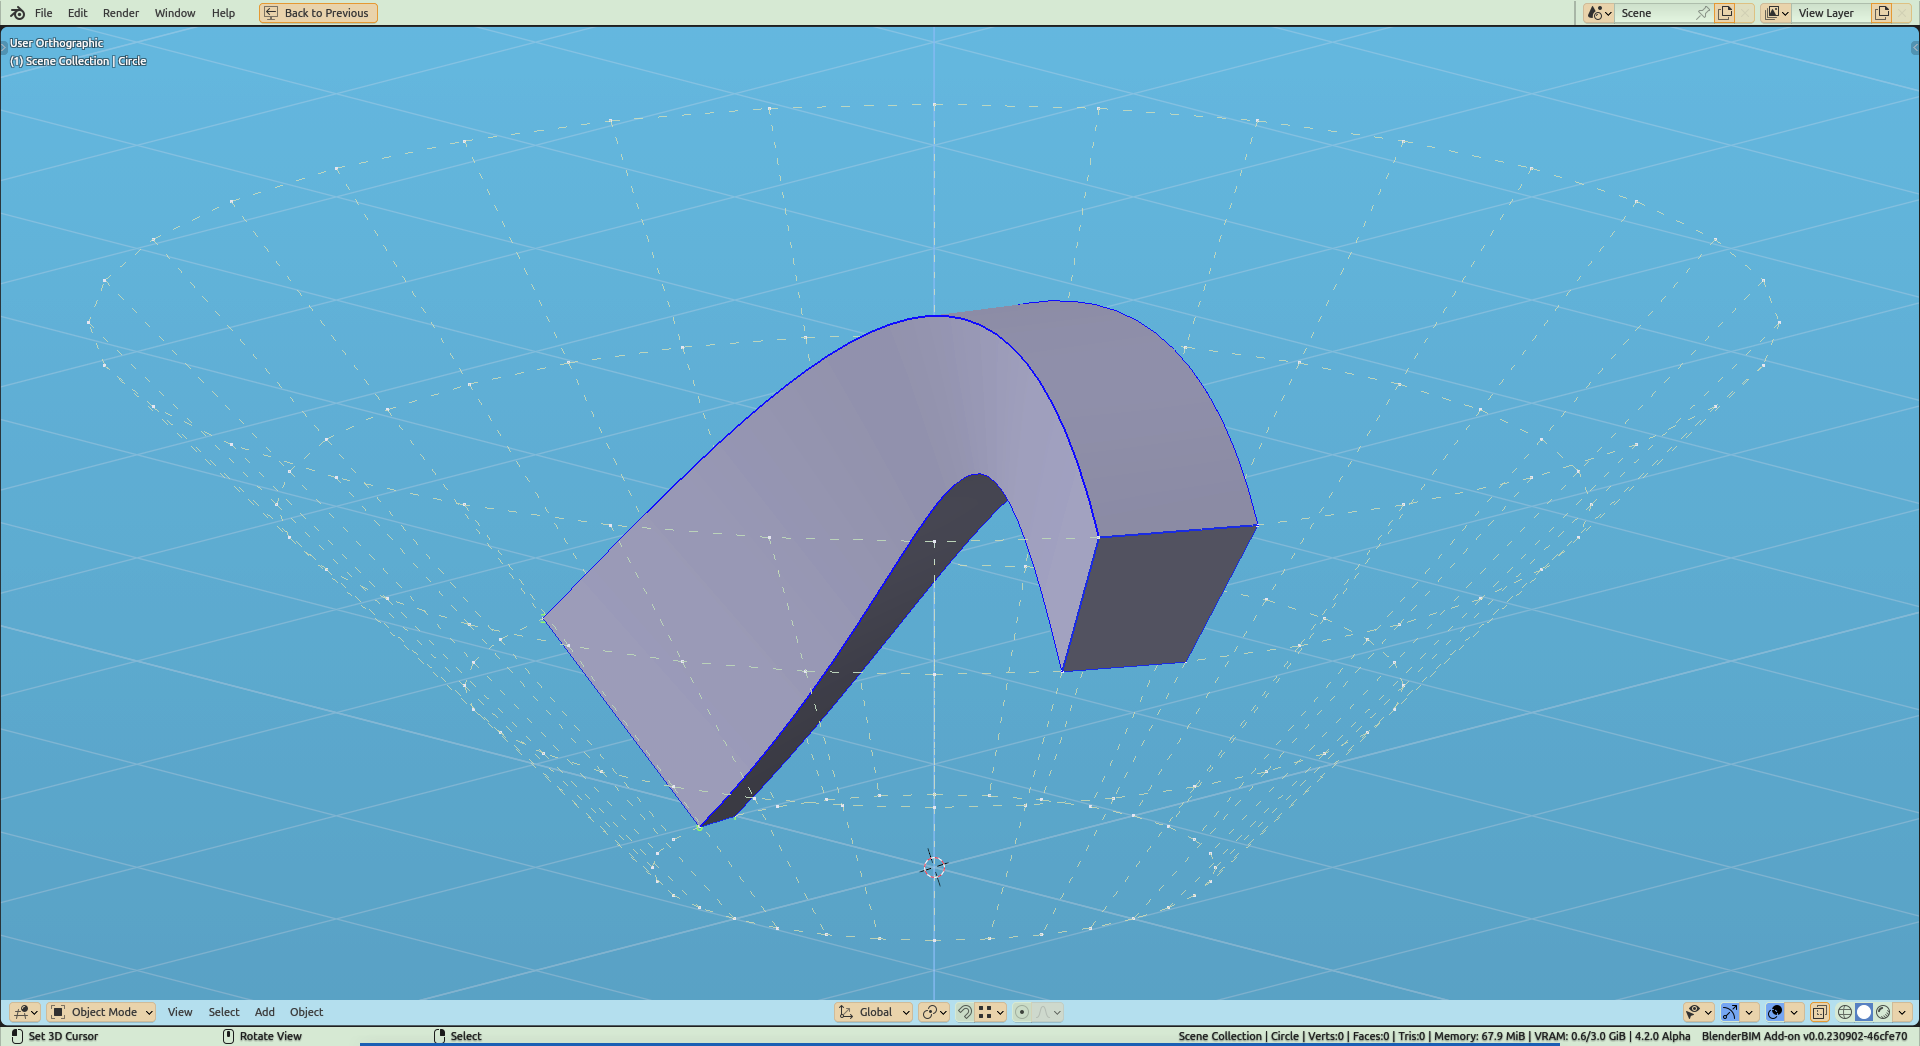Open Global transform orientation dropdown
Screen dimensions: 1920x1046
(x=874, y=1012)
